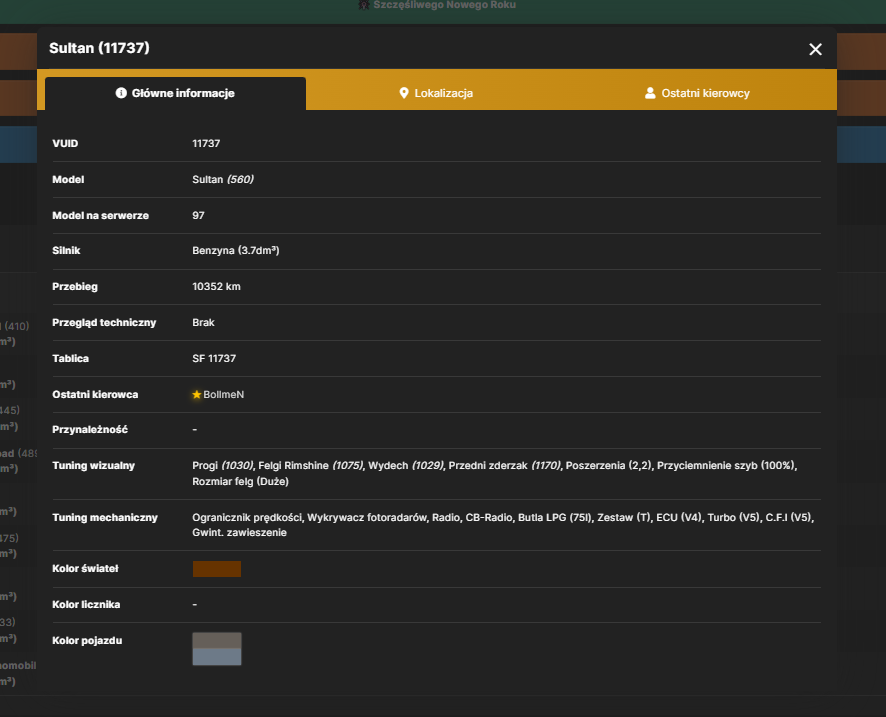
Task: Click the person icon on Ostatni kierowcy
Action: [650, 93]
